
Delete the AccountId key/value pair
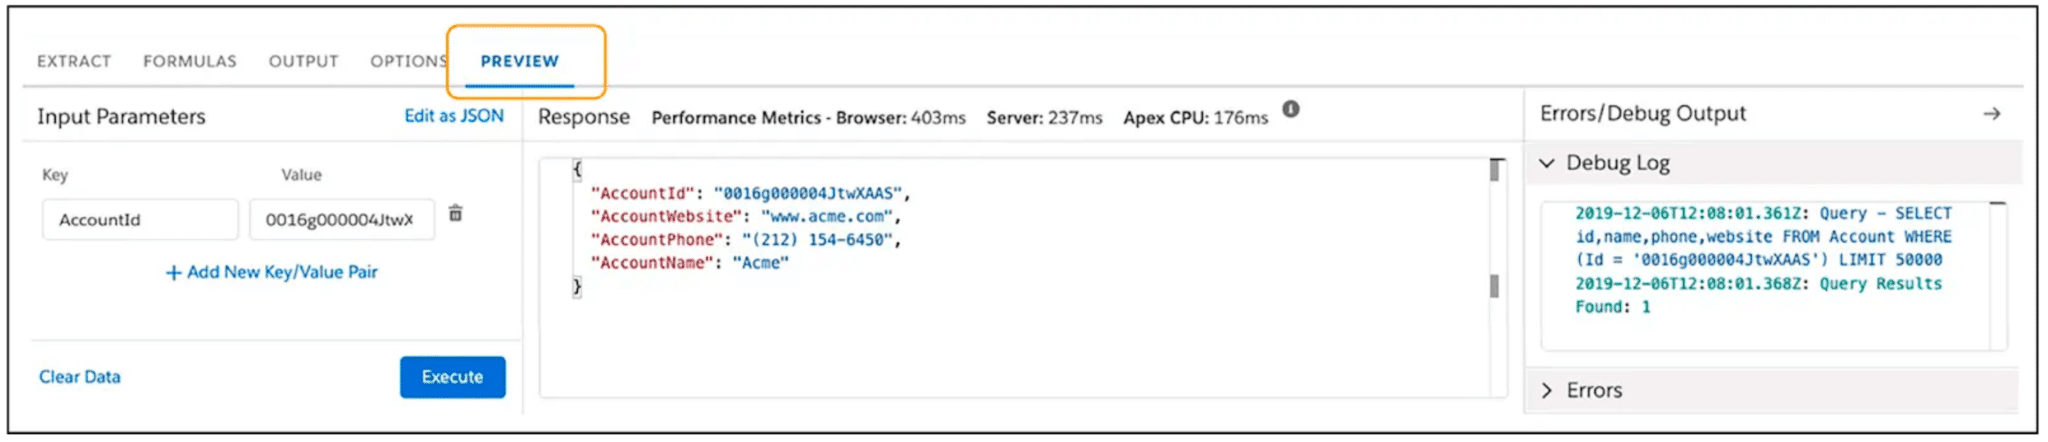455,214
